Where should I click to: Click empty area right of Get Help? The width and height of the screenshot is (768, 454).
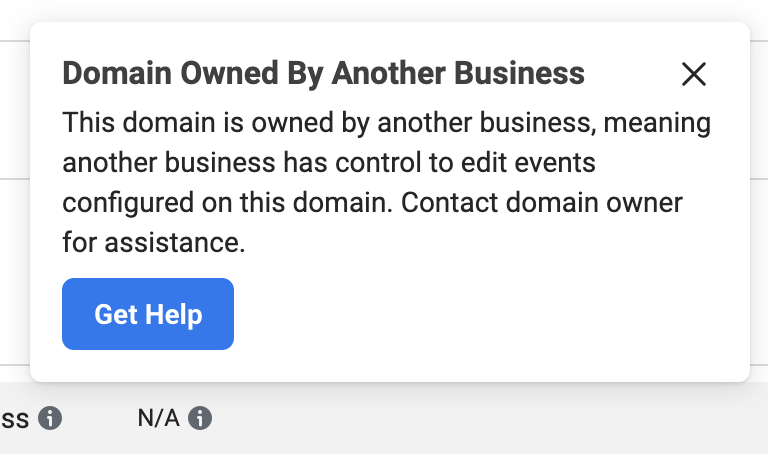490,314
